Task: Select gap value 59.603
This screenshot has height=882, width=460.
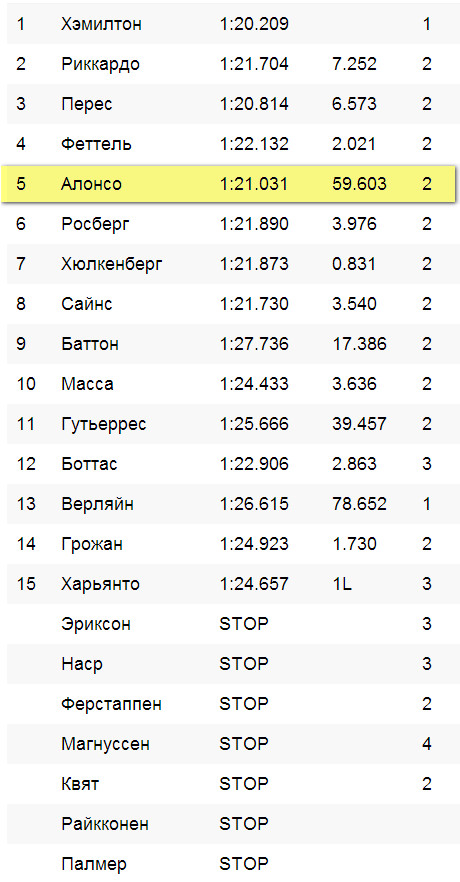Action: click(359, 184)
